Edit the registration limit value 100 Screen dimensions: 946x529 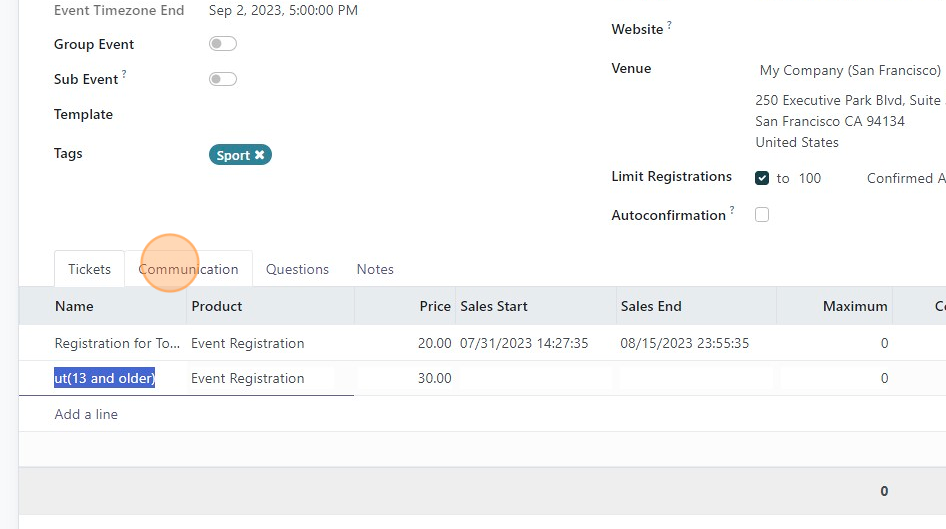point(810,179)
